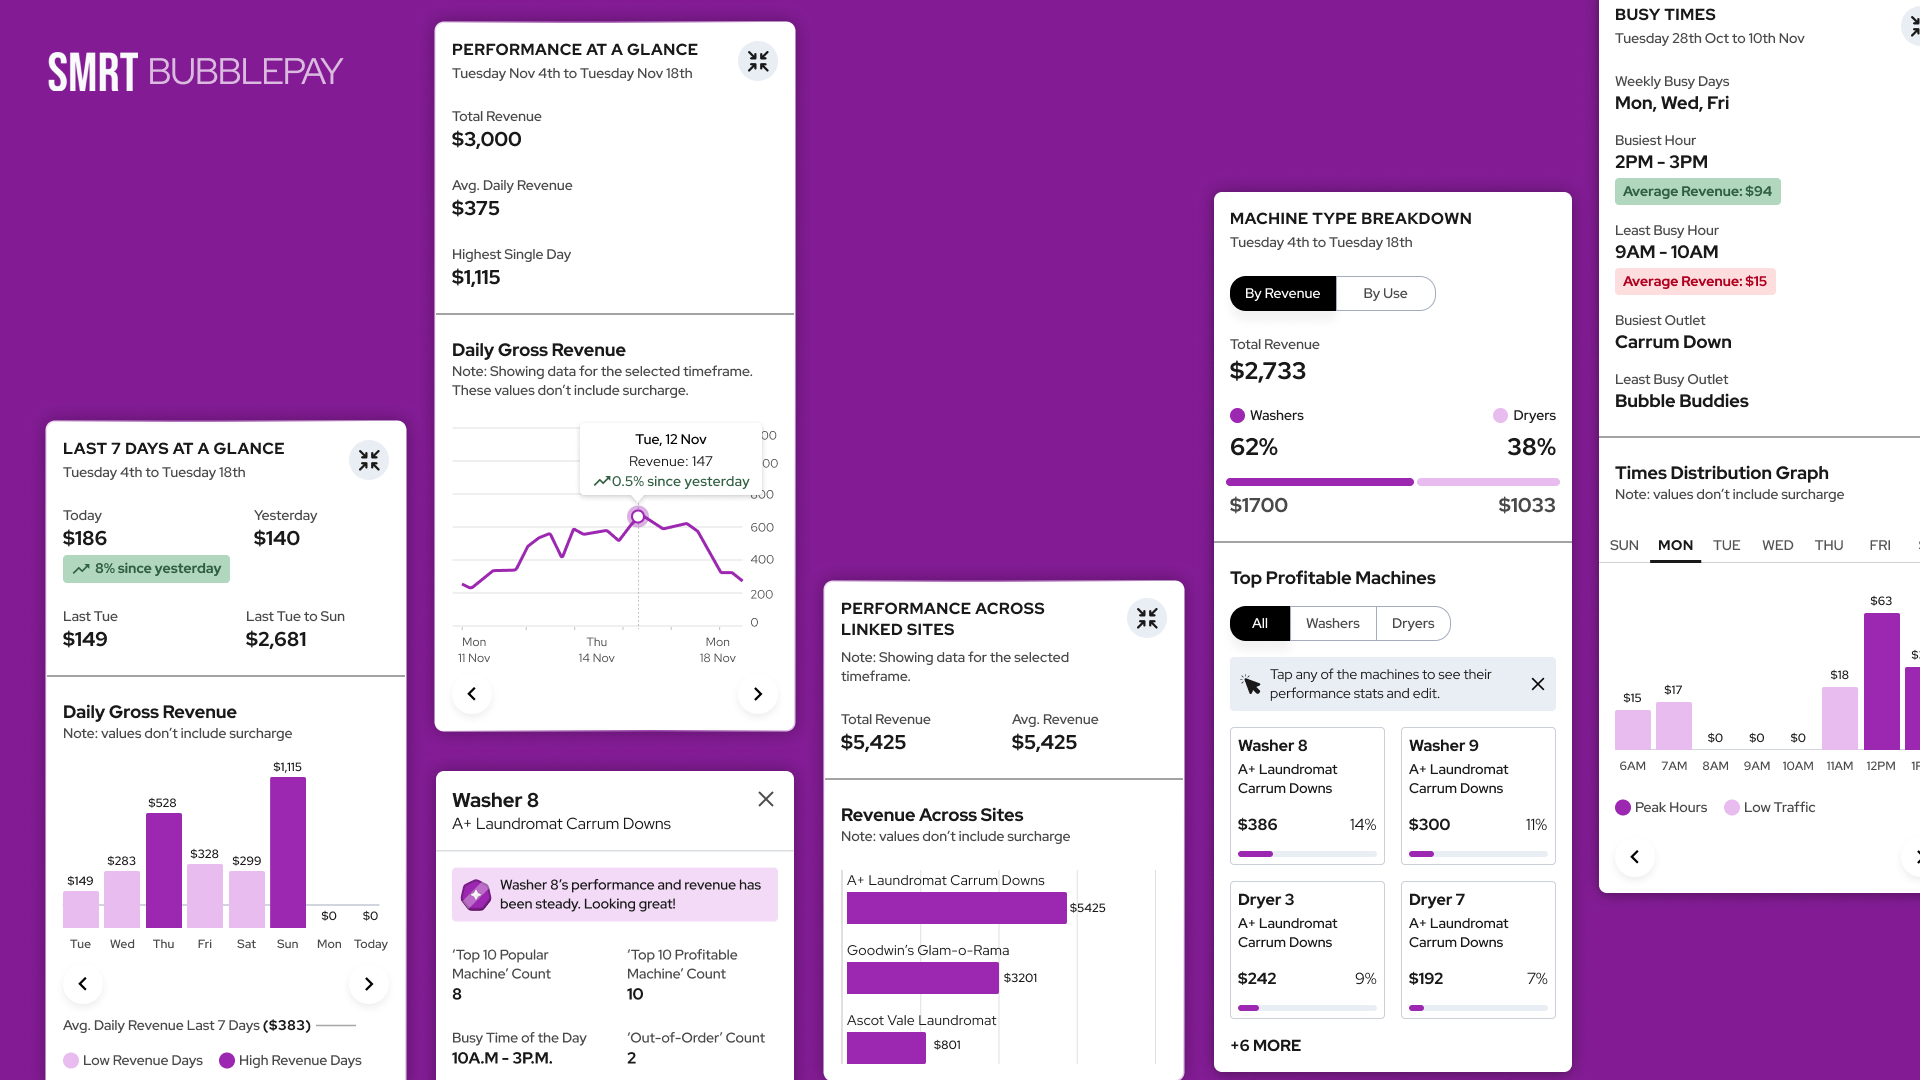1920x1080 pixels.
Task: Collapse the Performance At A Glance card
Action: (758, 62)
